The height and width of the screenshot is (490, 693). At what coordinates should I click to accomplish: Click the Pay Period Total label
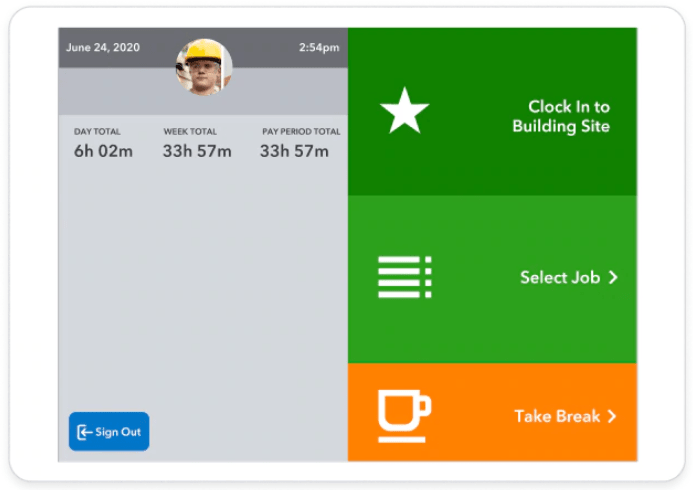click(301, 132)
